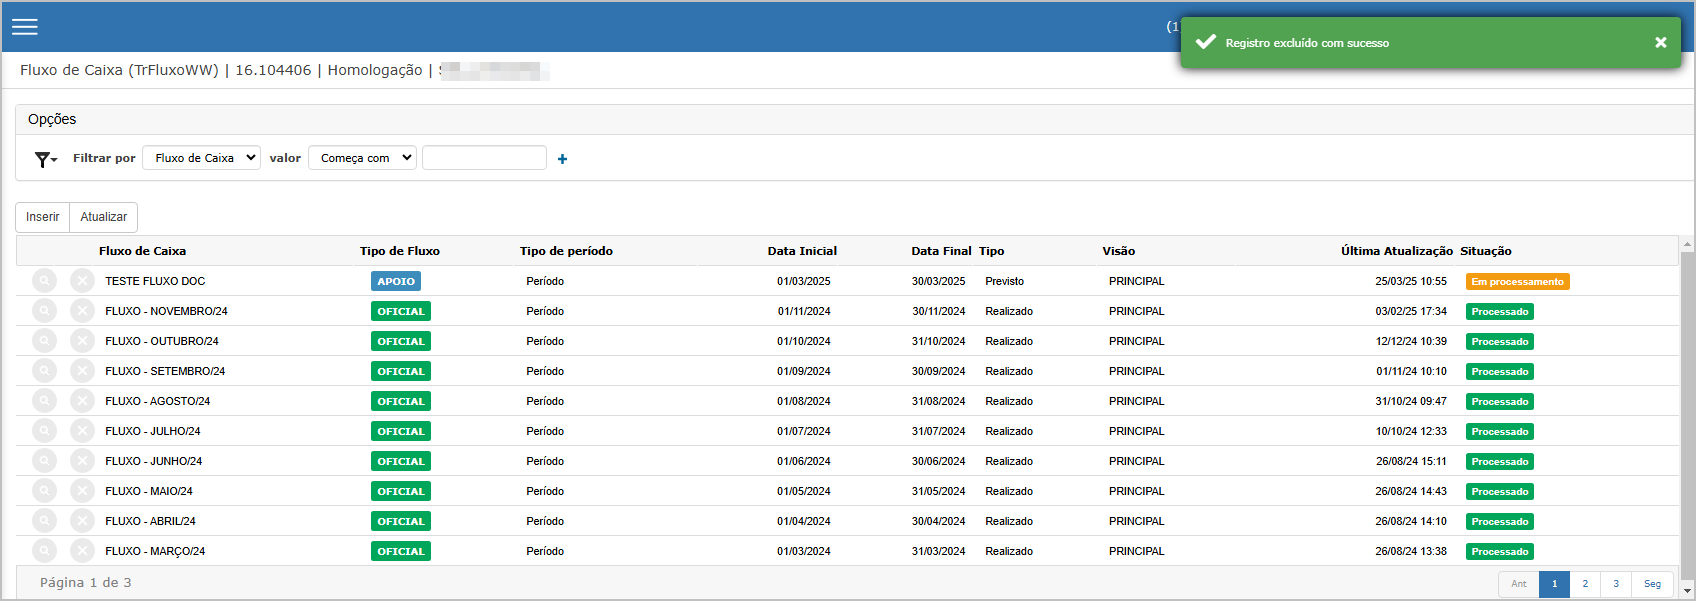Screen dimensions: 1696x601
Task: Sort by Fluxo de Caixa column header
Action: point(142,251)
